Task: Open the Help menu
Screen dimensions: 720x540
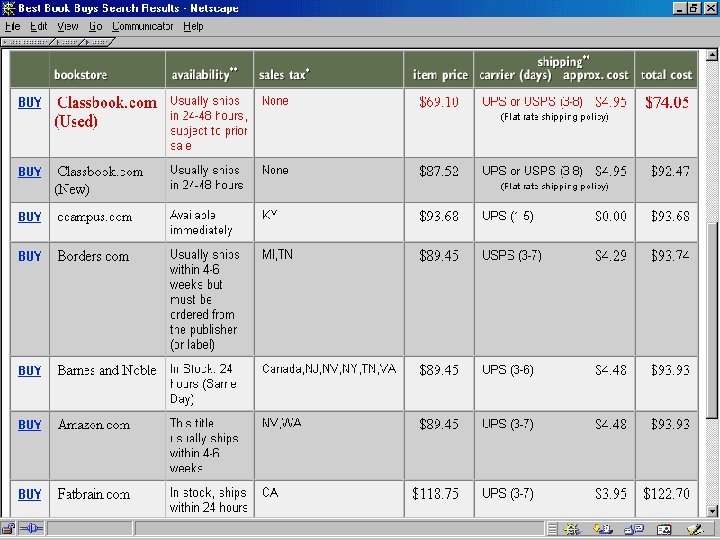Action: tap(193, 27)
